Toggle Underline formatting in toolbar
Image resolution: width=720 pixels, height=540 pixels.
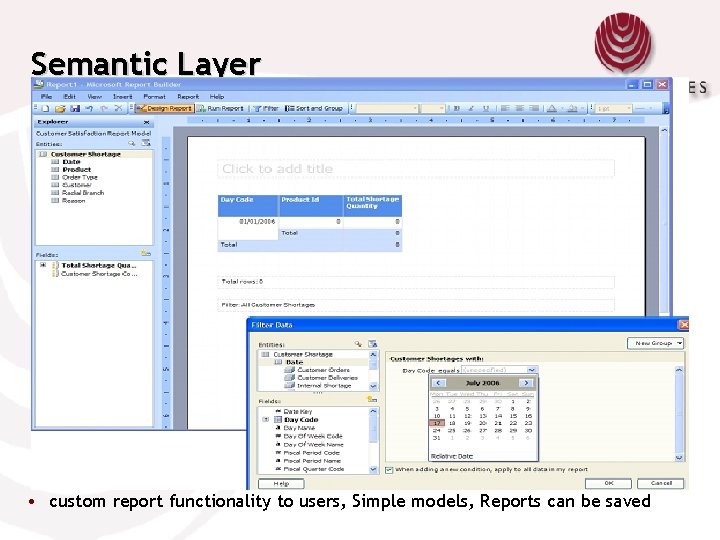click(486, 109)
